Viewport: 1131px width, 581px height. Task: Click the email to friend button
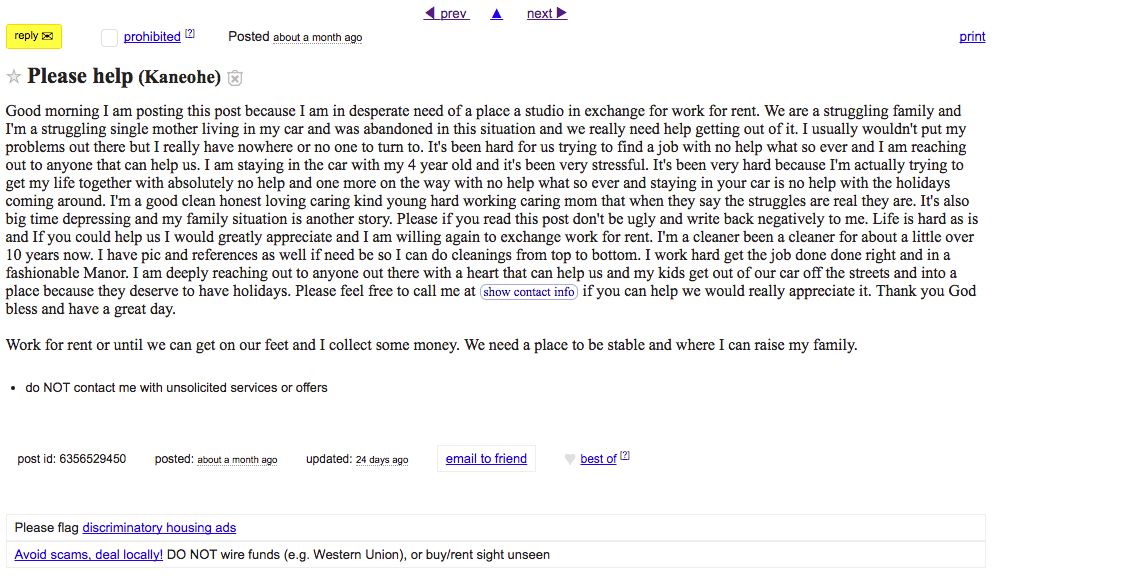click(486, 459)
